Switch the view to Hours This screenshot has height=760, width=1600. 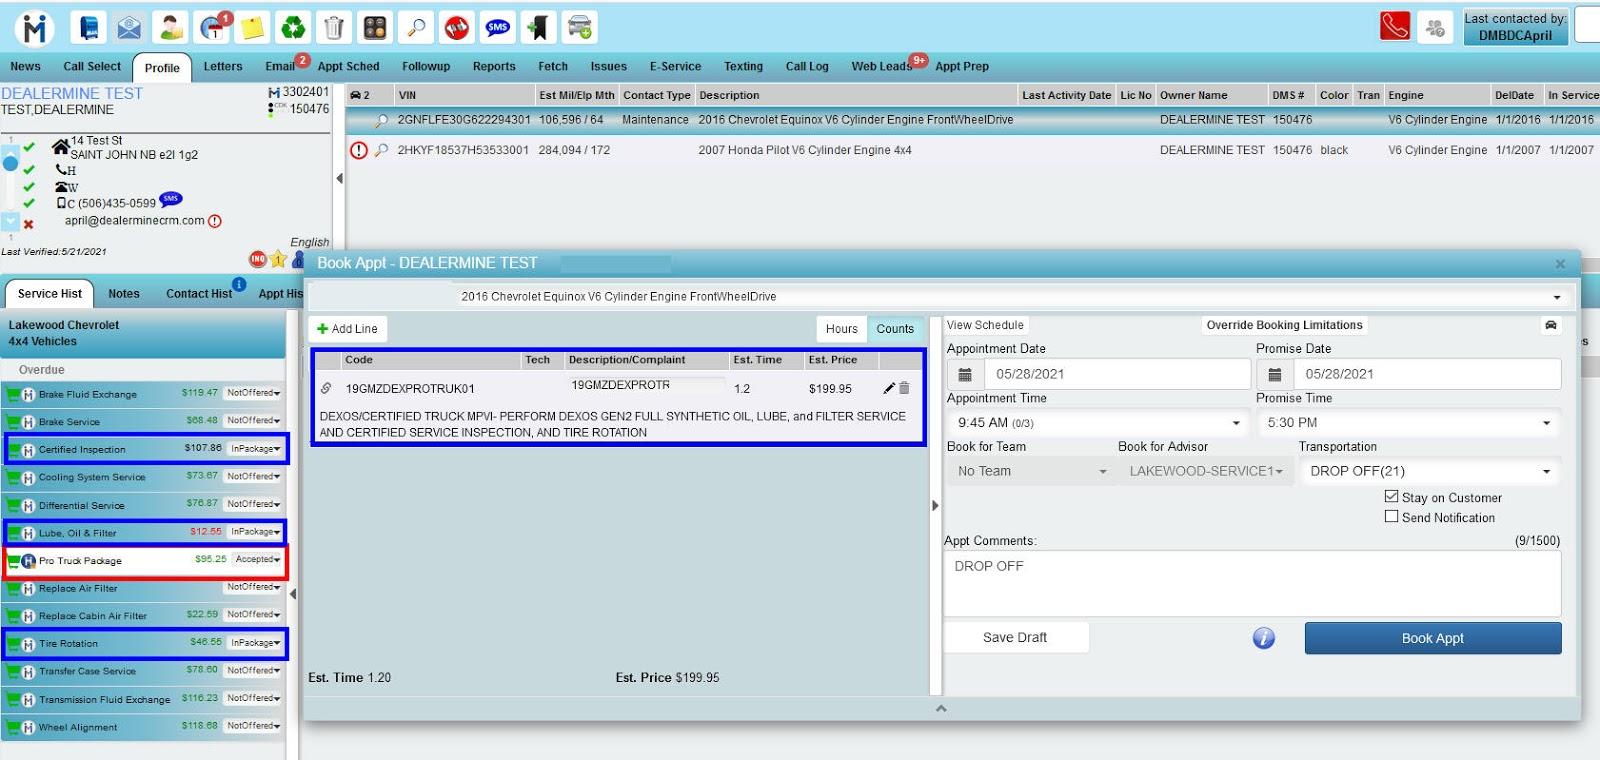click(x=841, y=329)
